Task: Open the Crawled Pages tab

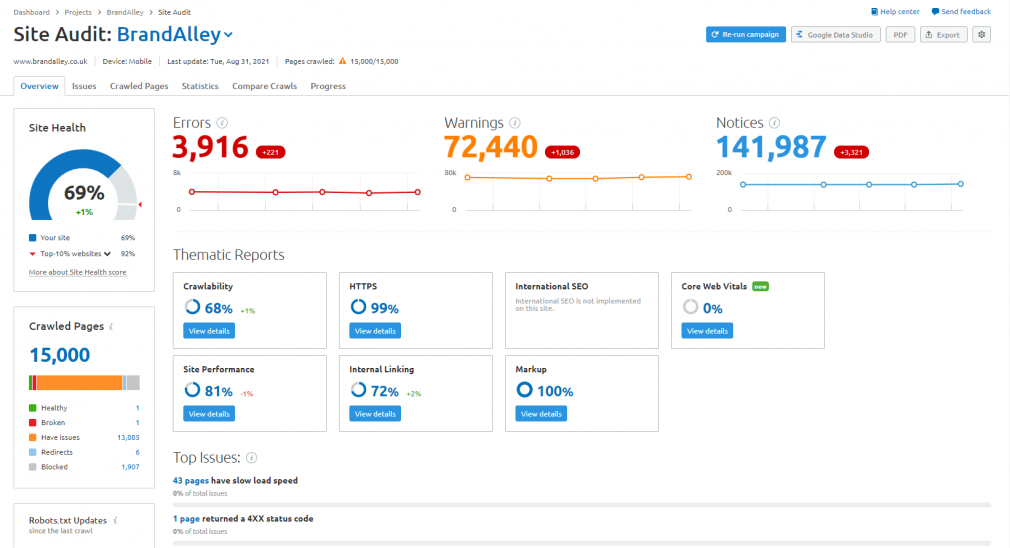Action: tap(139, 86)
